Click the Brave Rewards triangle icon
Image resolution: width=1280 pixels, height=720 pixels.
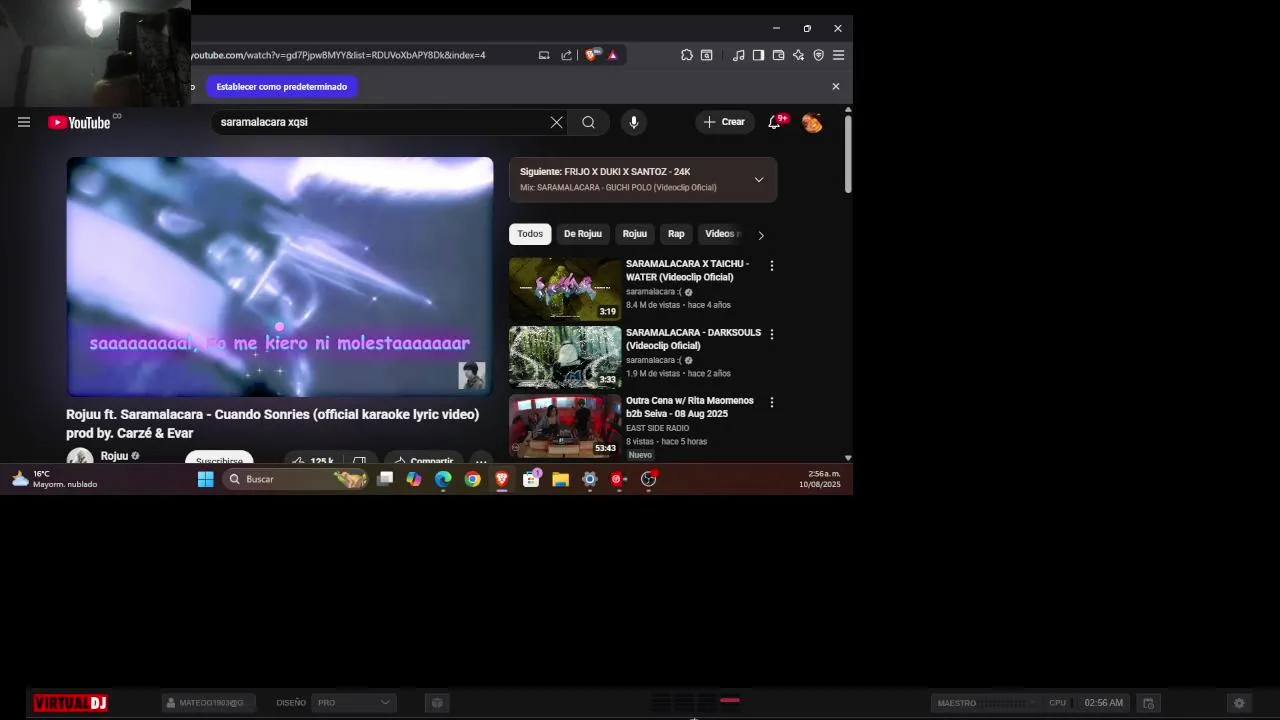(x=612, y=55)
